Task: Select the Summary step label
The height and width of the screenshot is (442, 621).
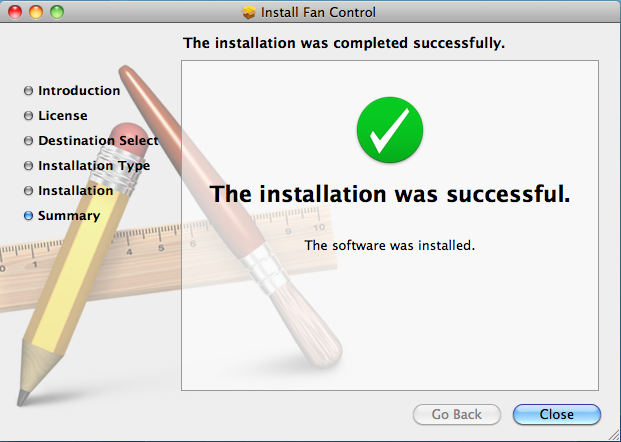Action: point(69,215)
